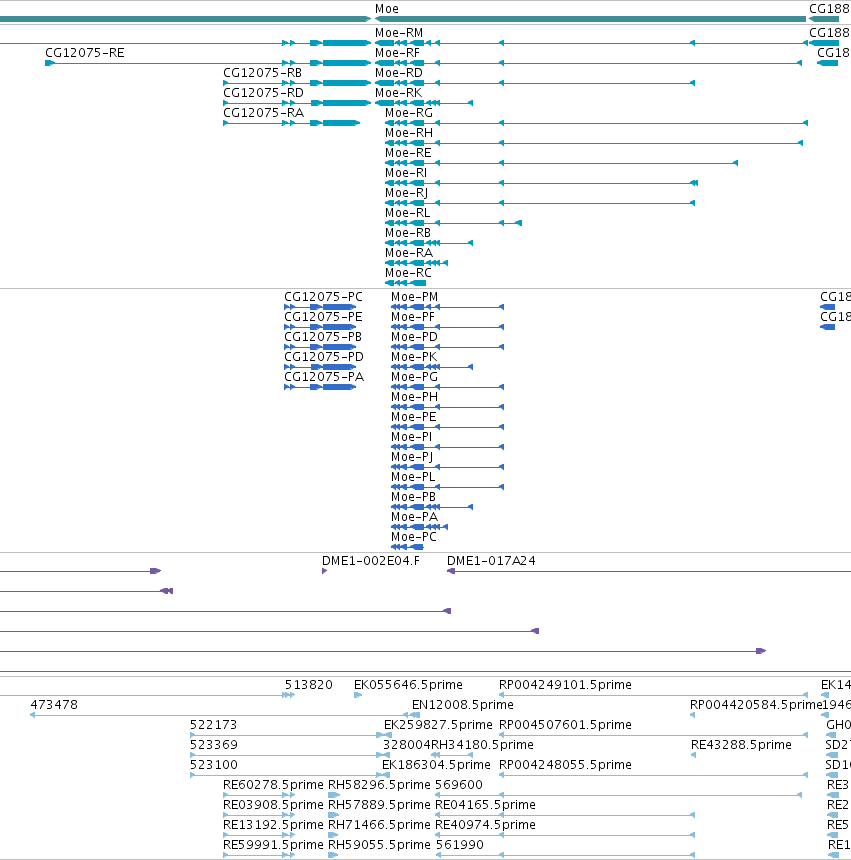The image size is (851, 860).
Task: Click the Moe-RM transcript label
Action: tap(399, 33)
